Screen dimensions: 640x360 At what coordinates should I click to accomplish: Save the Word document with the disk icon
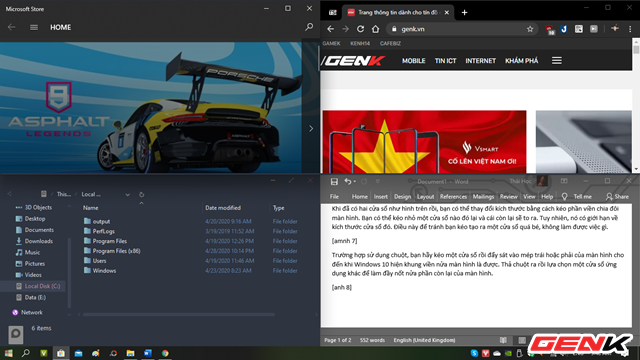334,181
